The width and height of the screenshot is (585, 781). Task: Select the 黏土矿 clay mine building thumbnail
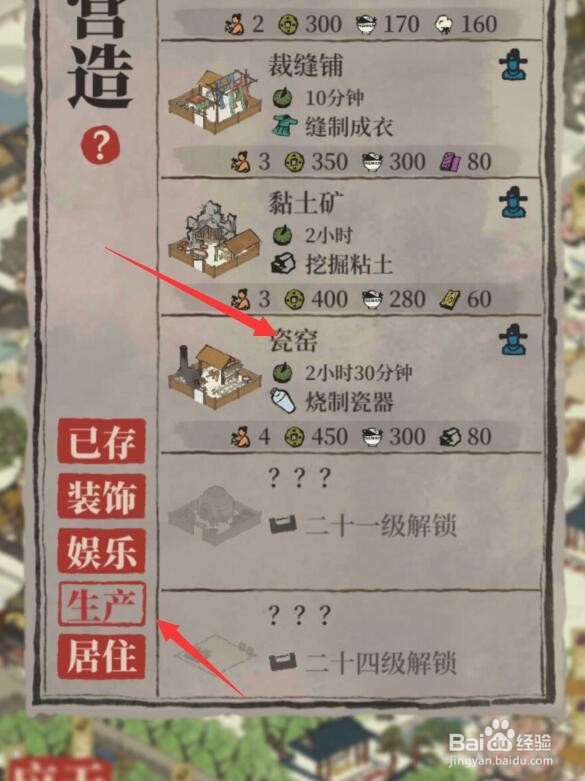tap(215, 239)
